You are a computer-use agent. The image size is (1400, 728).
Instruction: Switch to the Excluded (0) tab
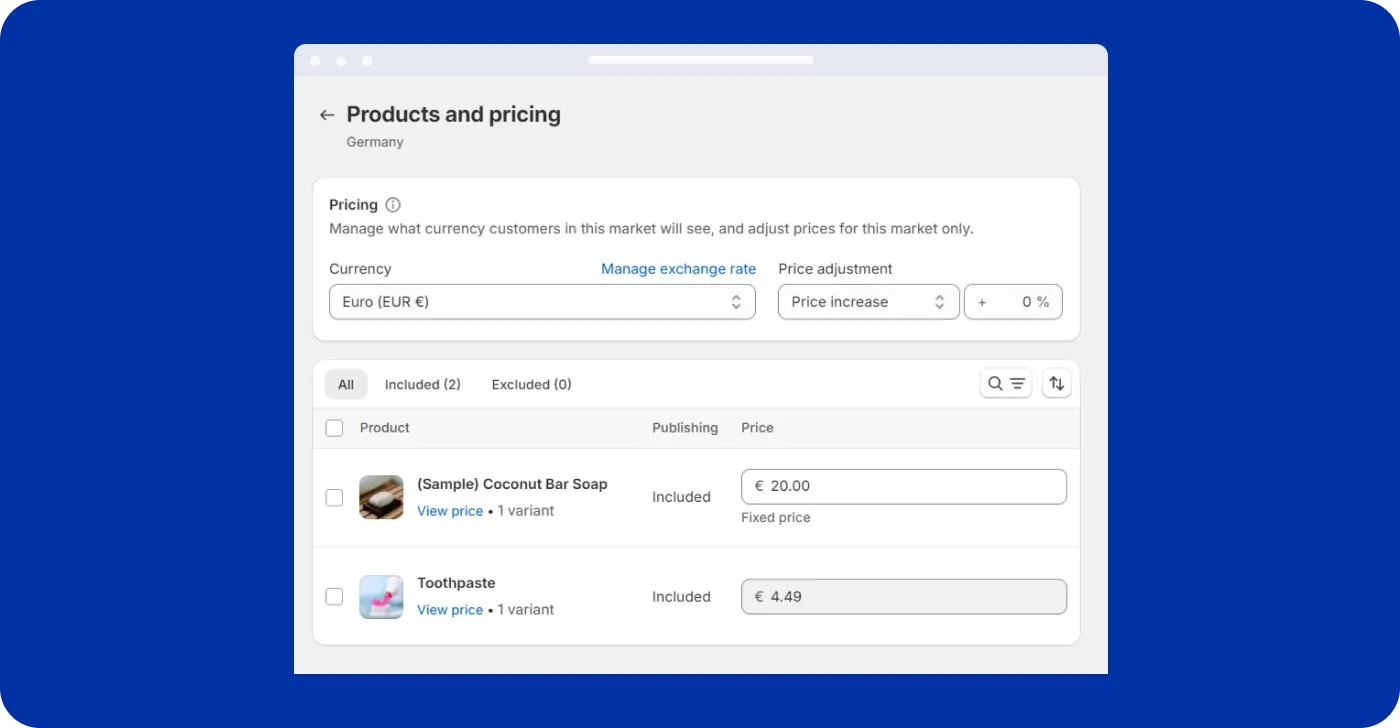pyautogui.click(x=531, y=384)
